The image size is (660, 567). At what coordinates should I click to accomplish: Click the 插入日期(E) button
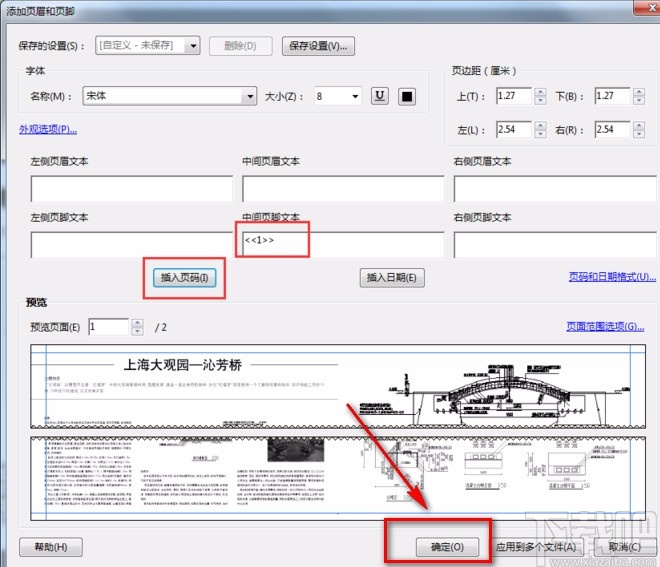pyautogui.click(x=392, y=278)
